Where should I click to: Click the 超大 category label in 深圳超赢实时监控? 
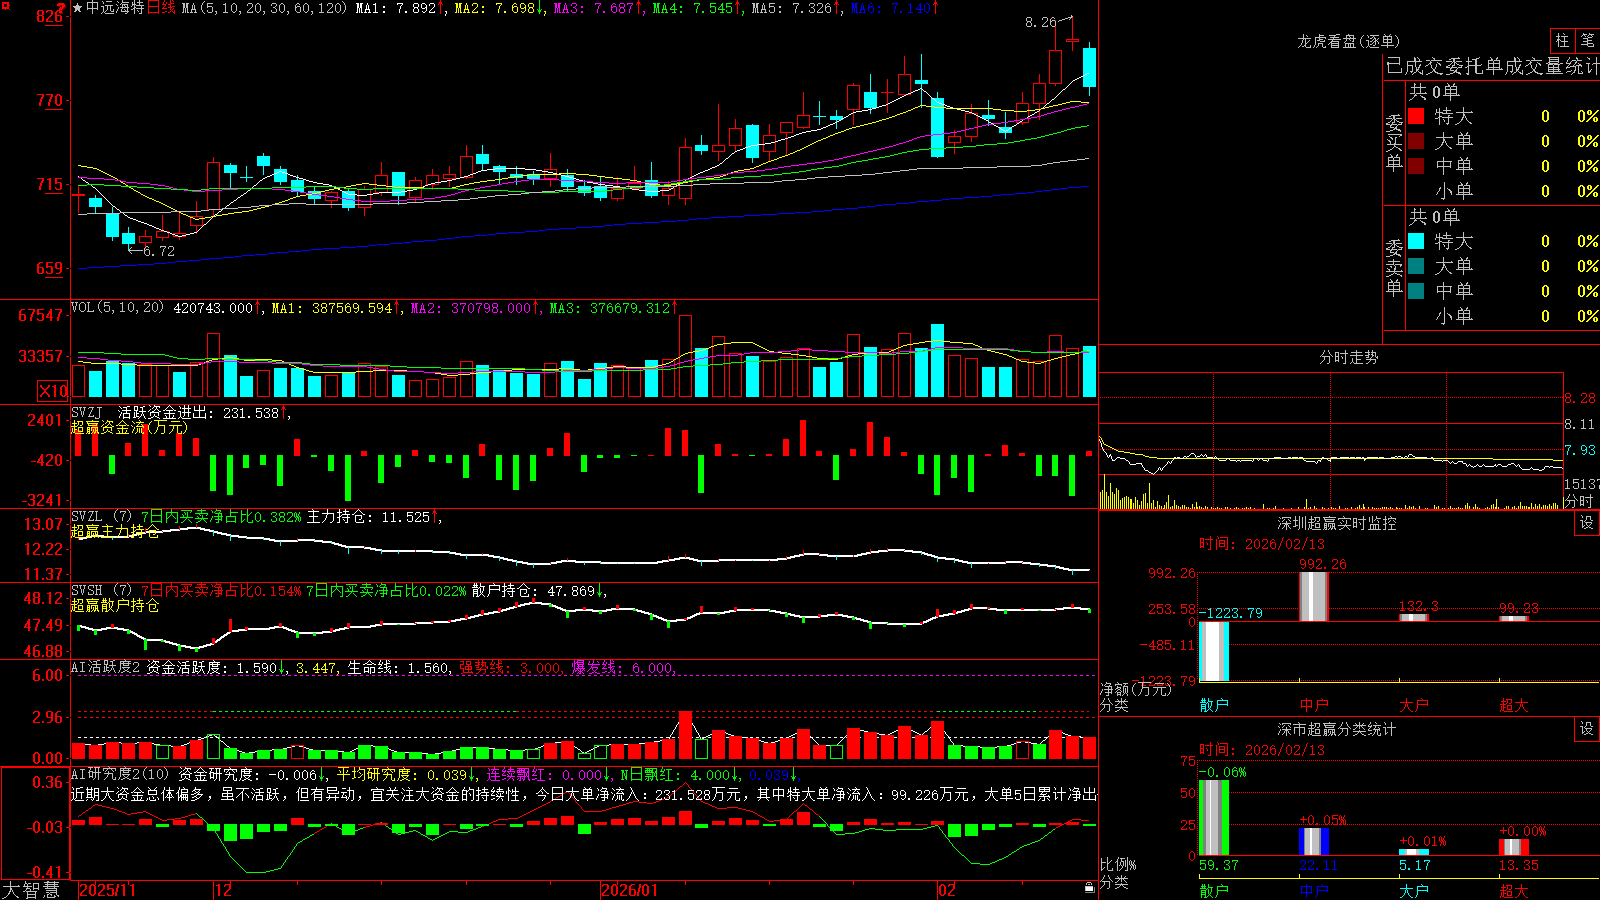click(x=1514, y=705)
